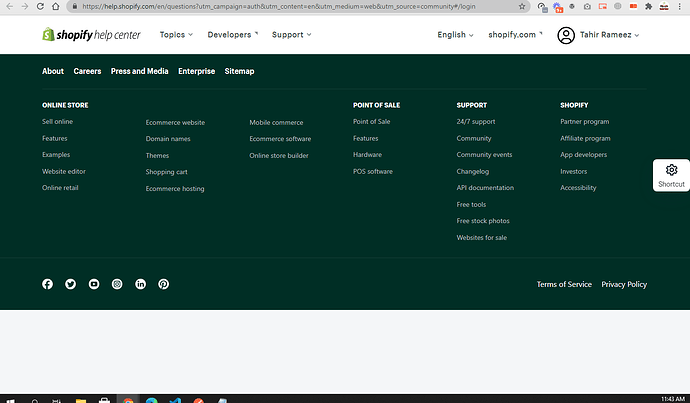This screenshot has height=403, width=690.
Task: Reload the page in browser
Action: [x=40, y=6]
